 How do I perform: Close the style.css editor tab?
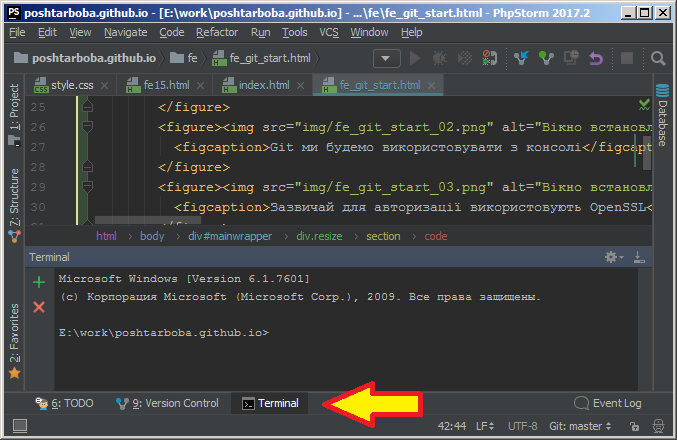104,85
